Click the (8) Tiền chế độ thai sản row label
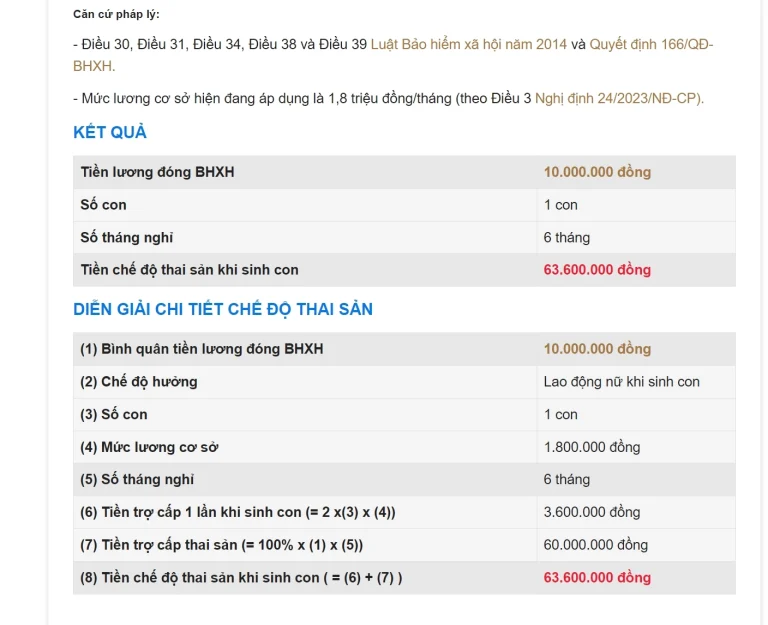 (241, 578)
